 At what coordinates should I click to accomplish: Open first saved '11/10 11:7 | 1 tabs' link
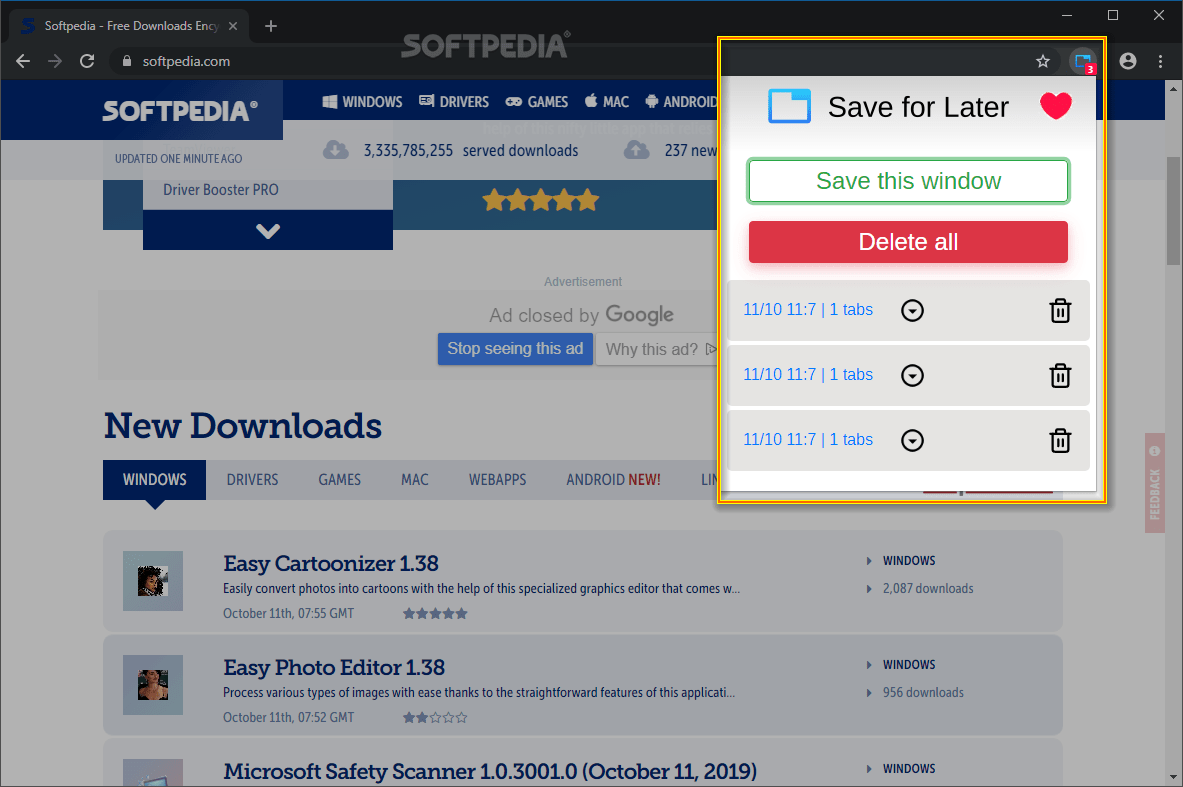pos(807,309)
